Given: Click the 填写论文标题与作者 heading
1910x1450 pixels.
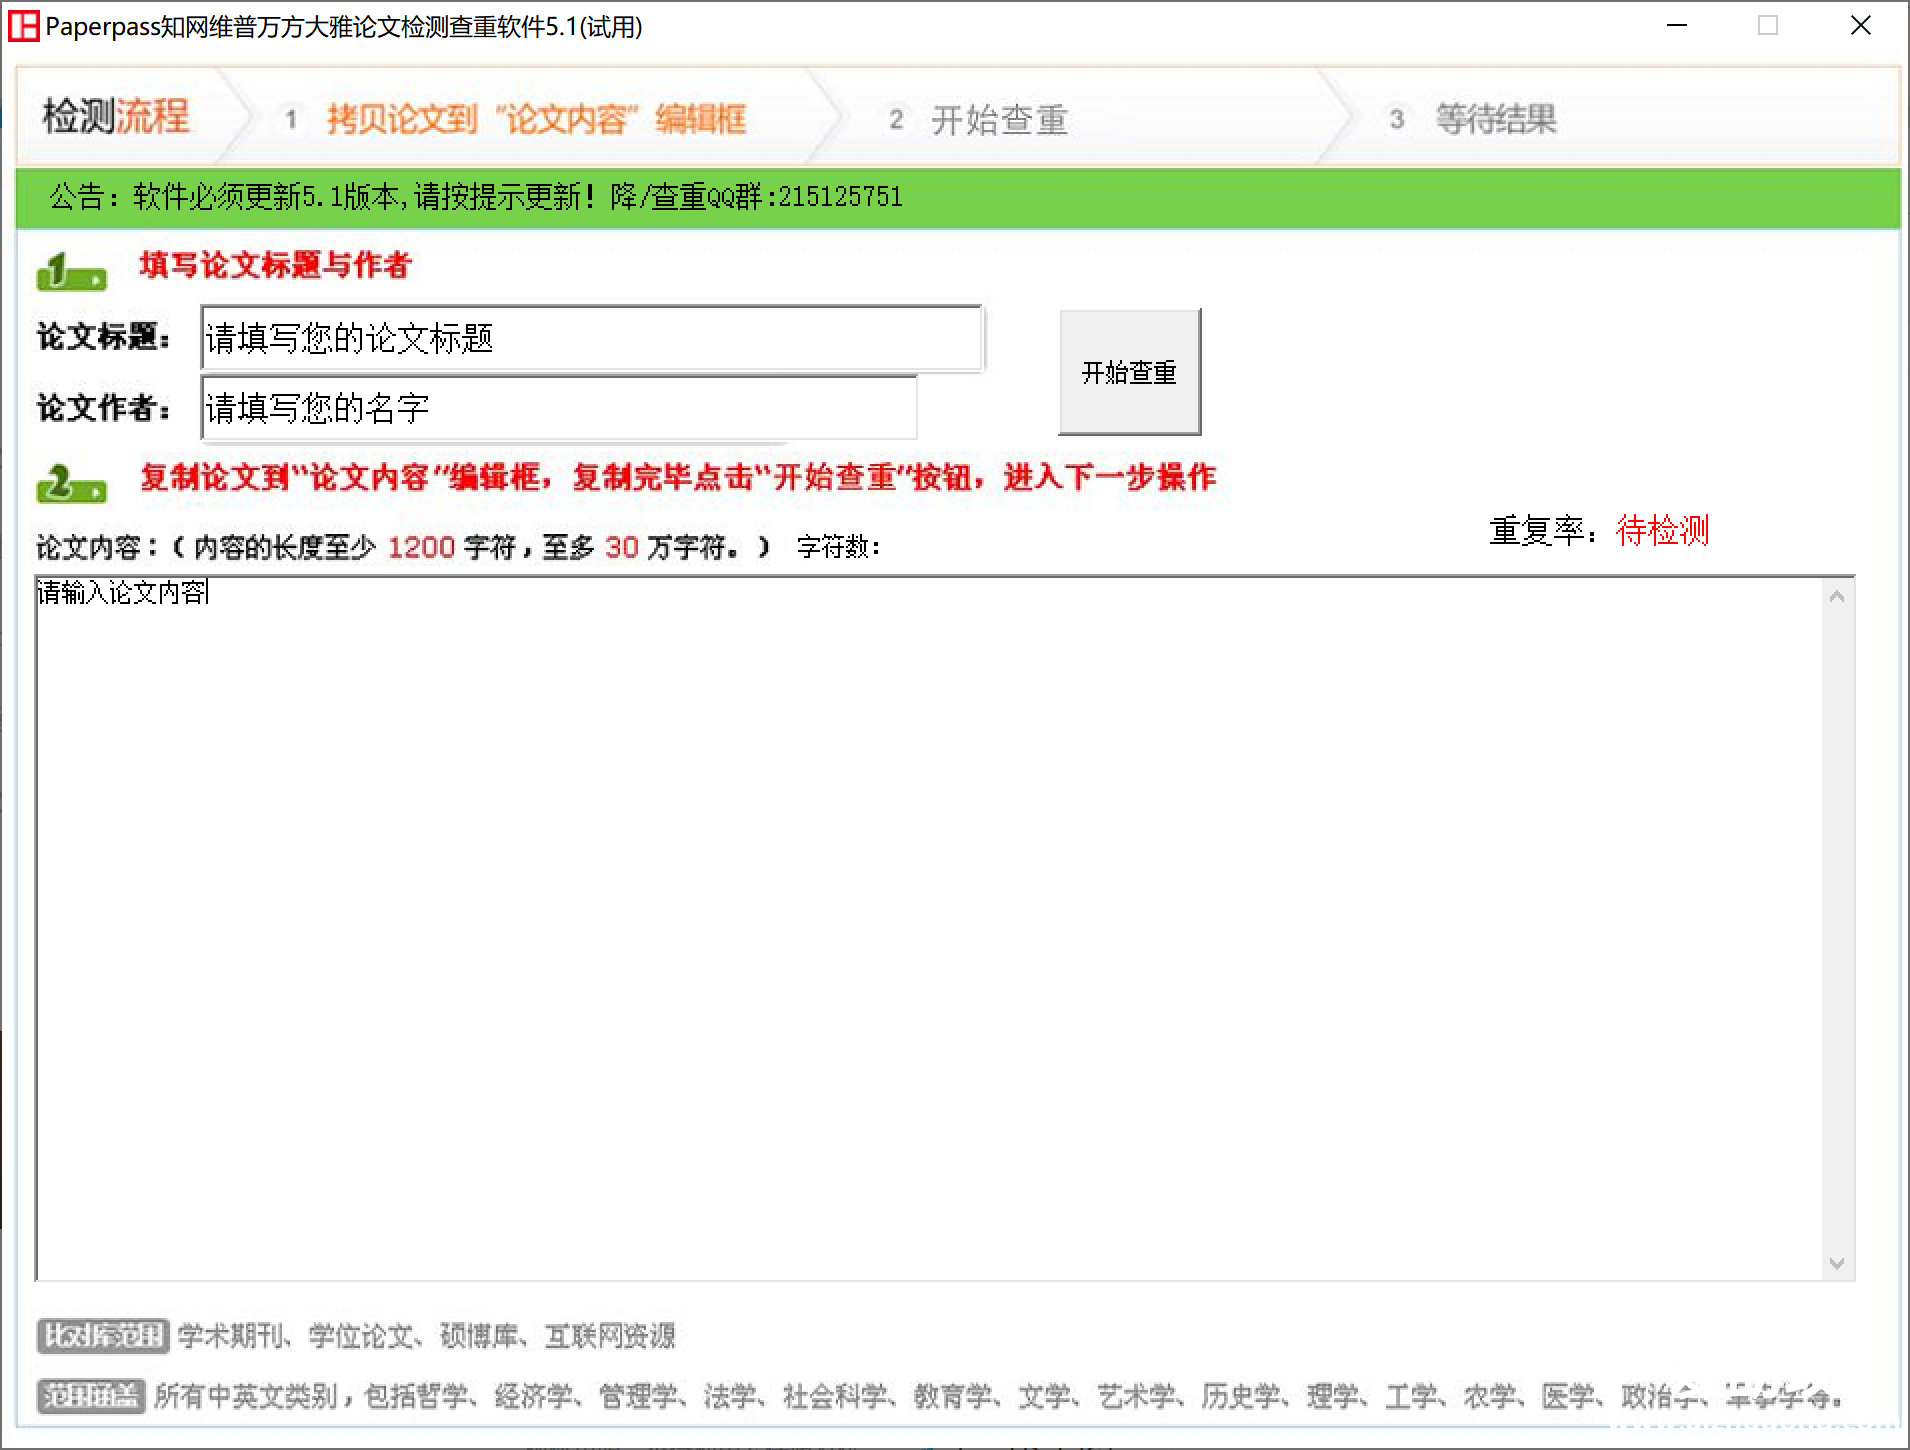Looking at the screenshot, I should click(x=275, y=265).
